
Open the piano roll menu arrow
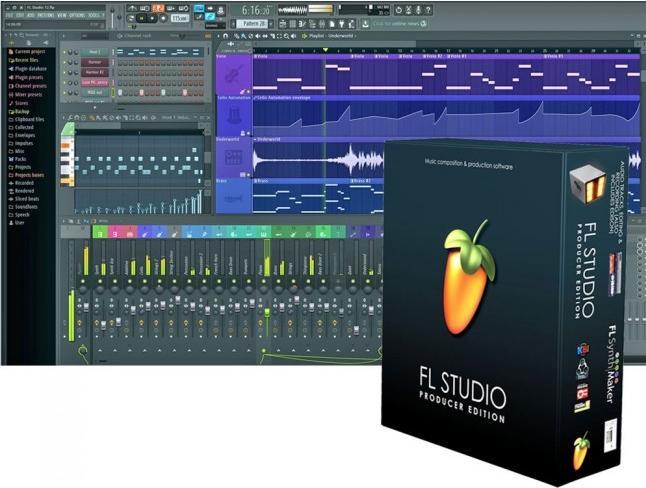click(x=64, y=117)
